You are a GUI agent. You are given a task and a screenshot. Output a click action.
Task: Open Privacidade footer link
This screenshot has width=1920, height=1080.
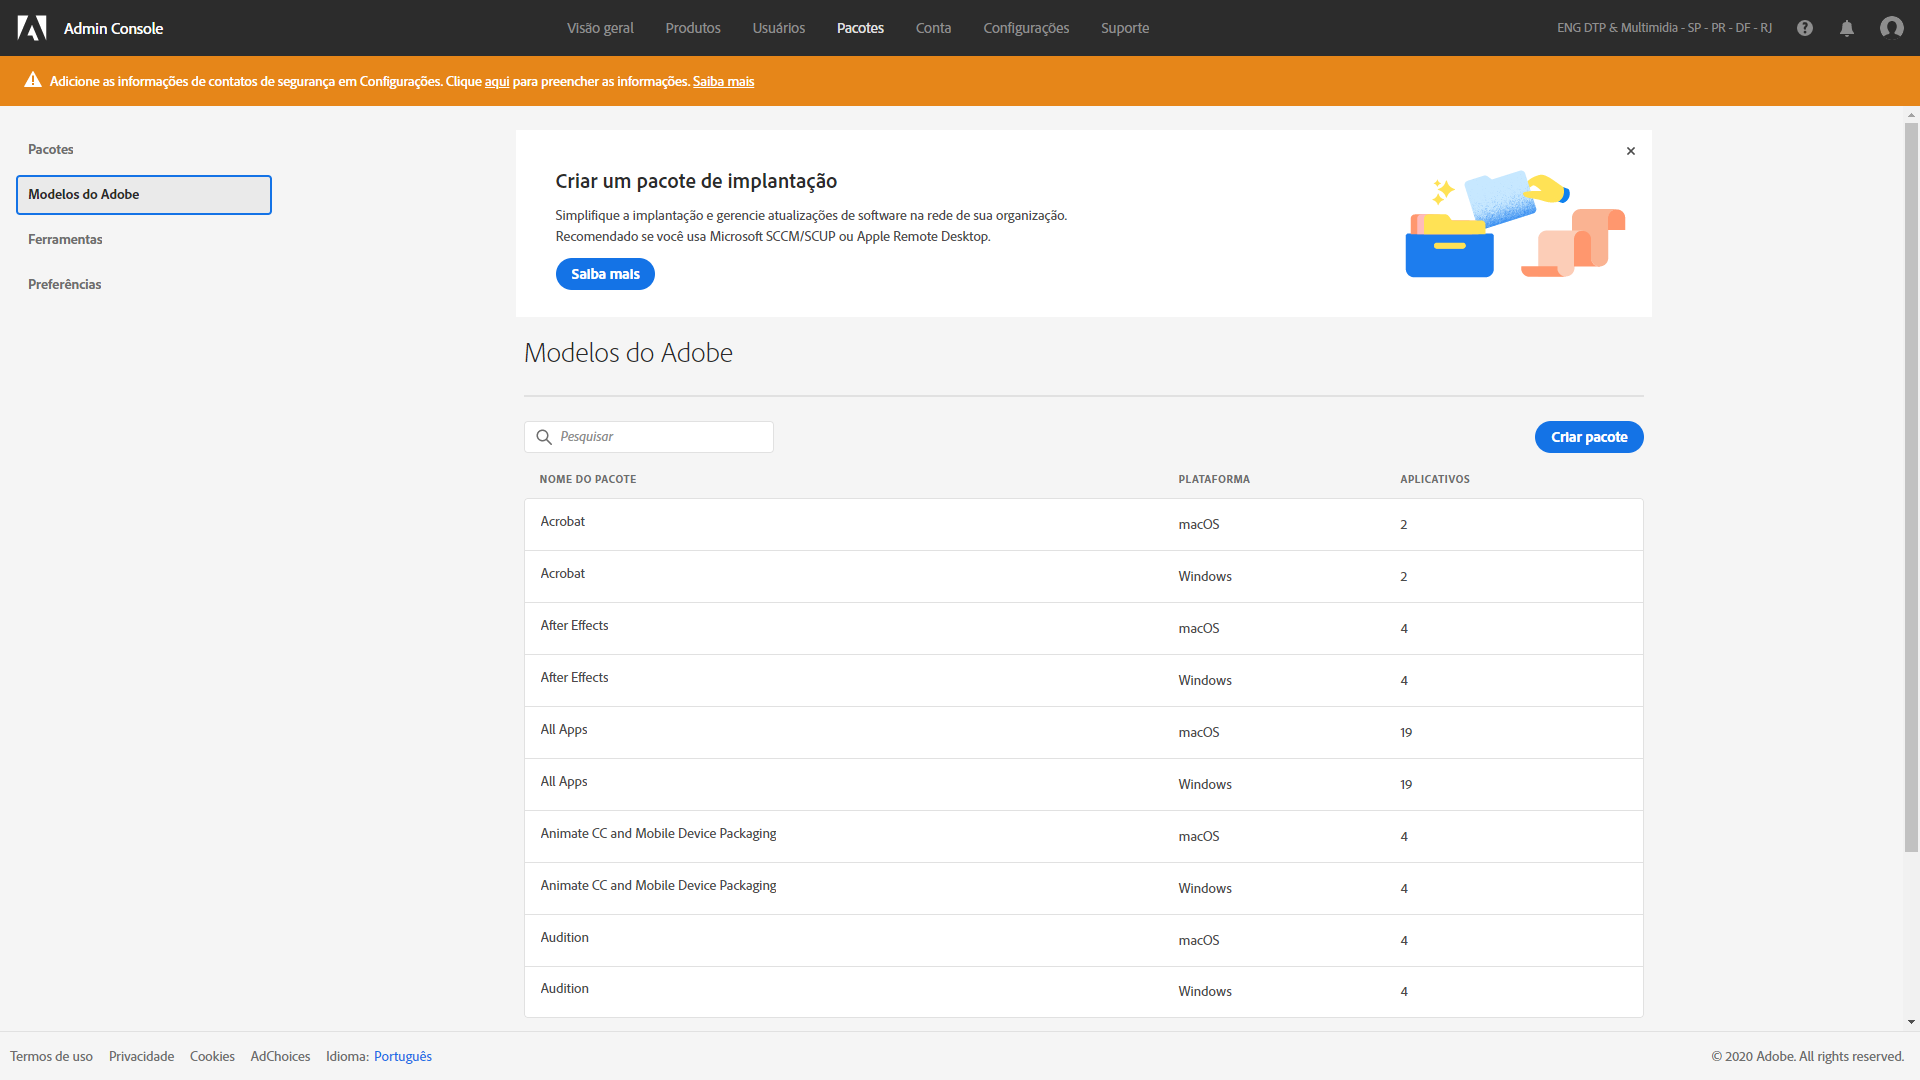pyautogui.click(x=141, y=1056)
